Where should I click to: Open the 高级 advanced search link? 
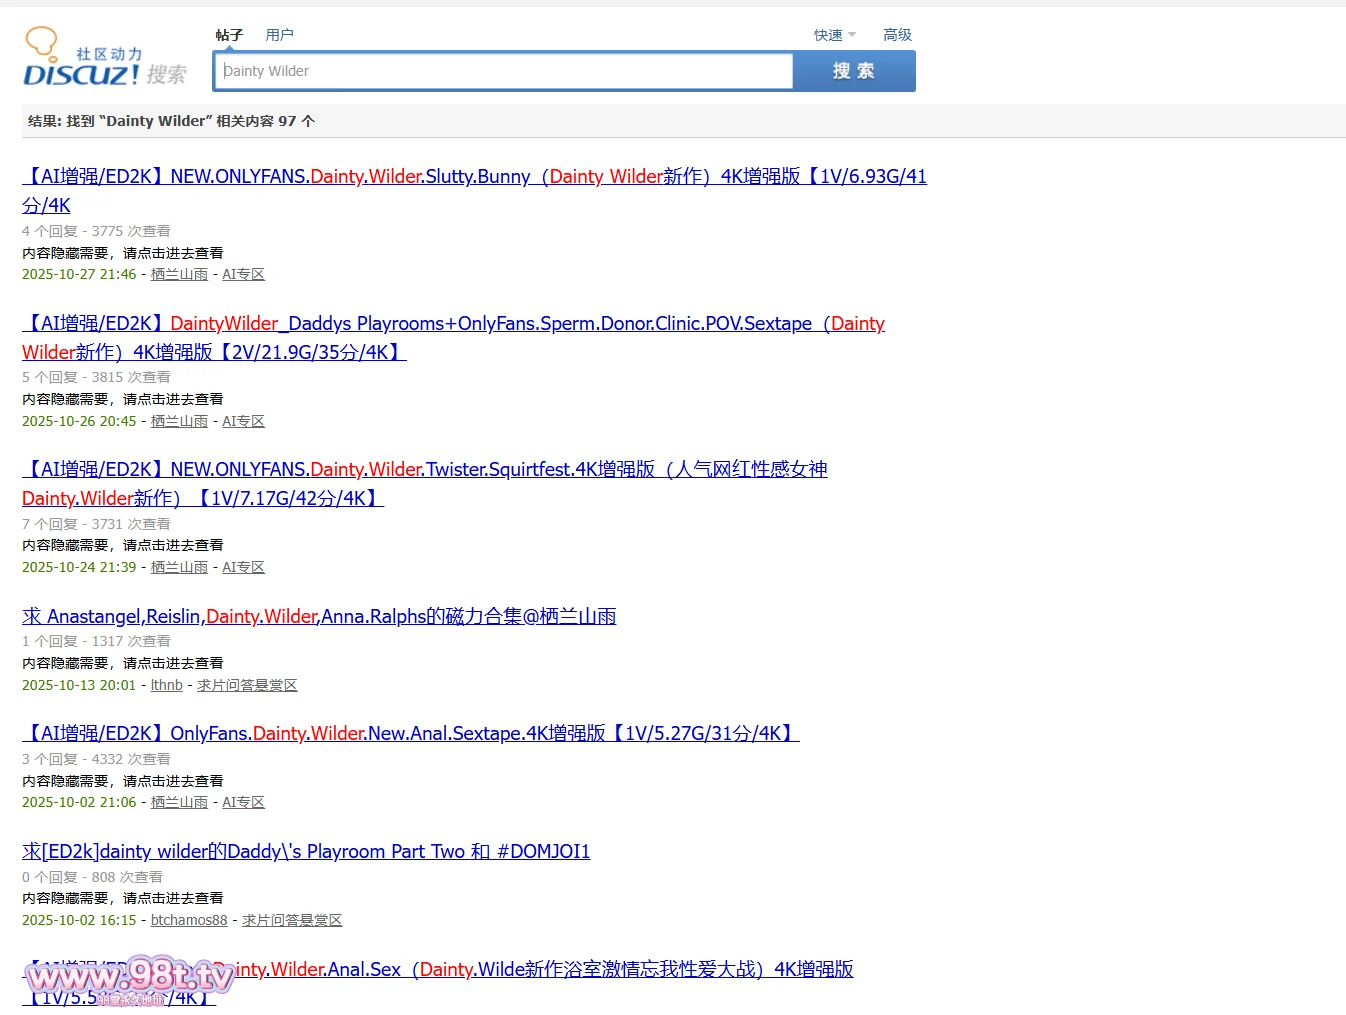(897, 35)
